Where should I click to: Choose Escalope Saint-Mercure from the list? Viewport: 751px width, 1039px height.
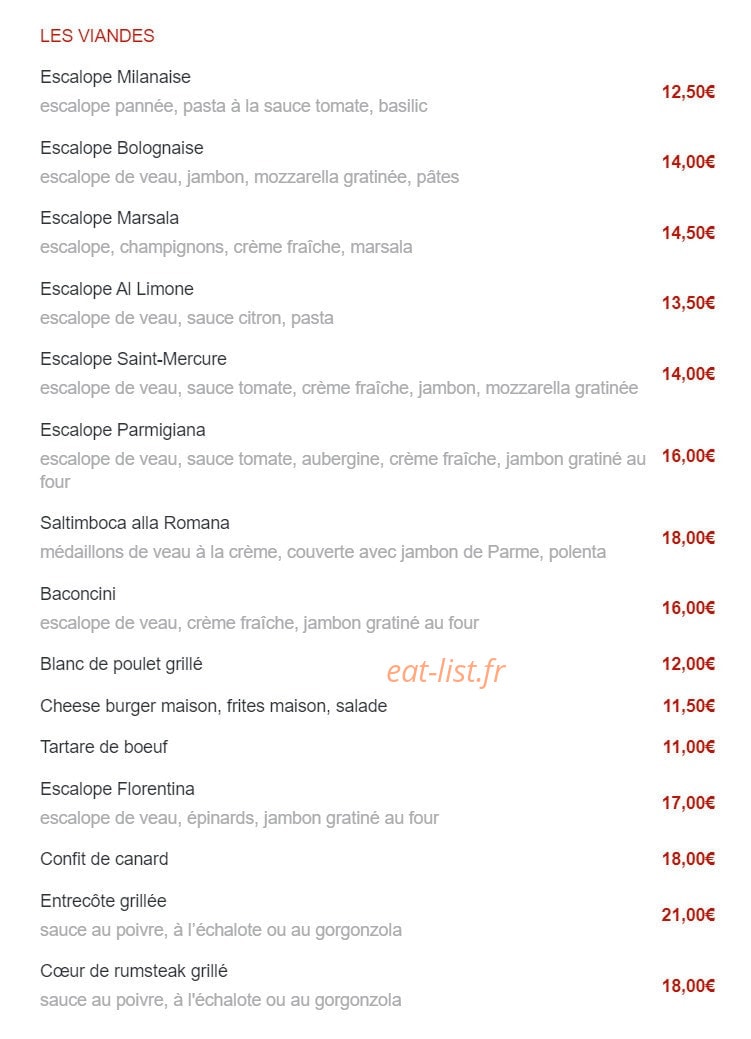click(133, 359)
